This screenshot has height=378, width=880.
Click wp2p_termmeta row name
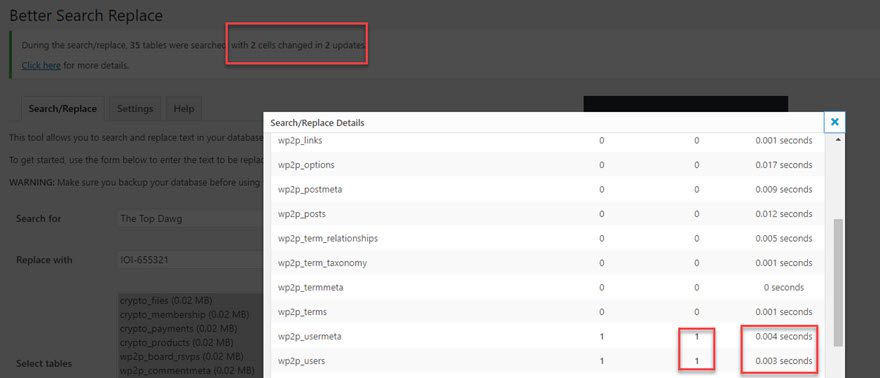point(310,288)
